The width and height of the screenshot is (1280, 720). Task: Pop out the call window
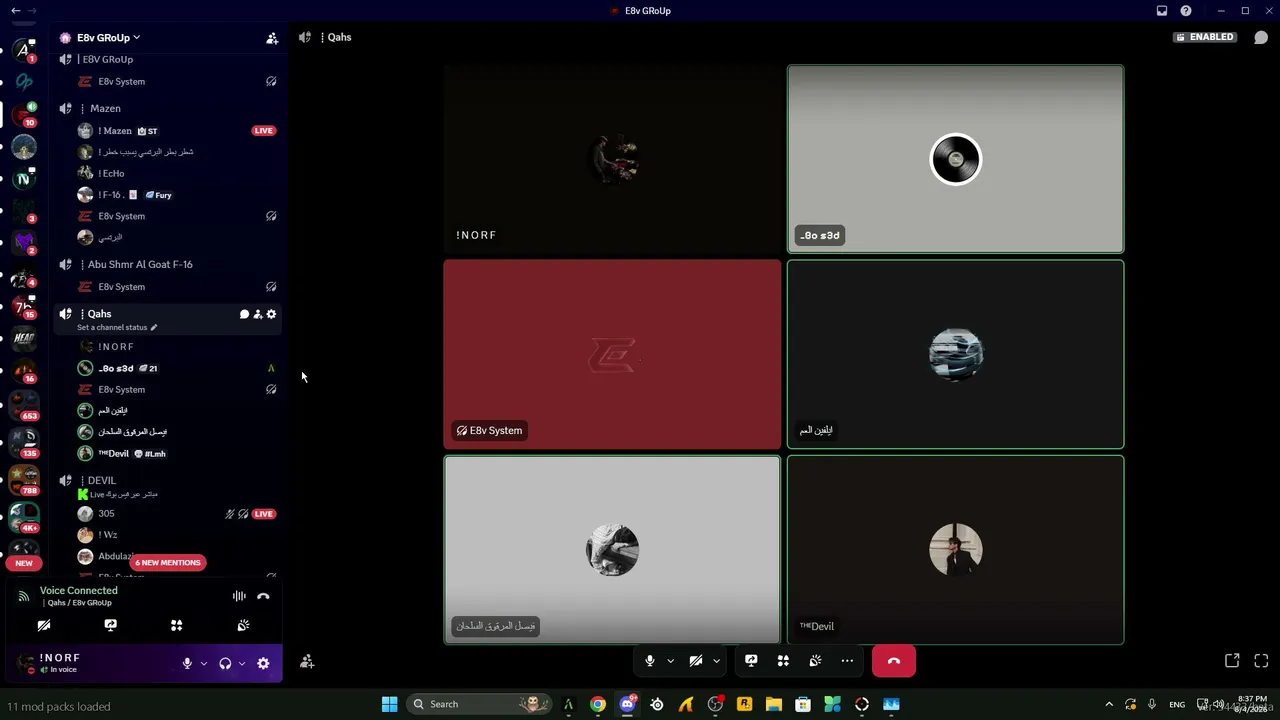pyautogui.click(x=1232, y=661)
